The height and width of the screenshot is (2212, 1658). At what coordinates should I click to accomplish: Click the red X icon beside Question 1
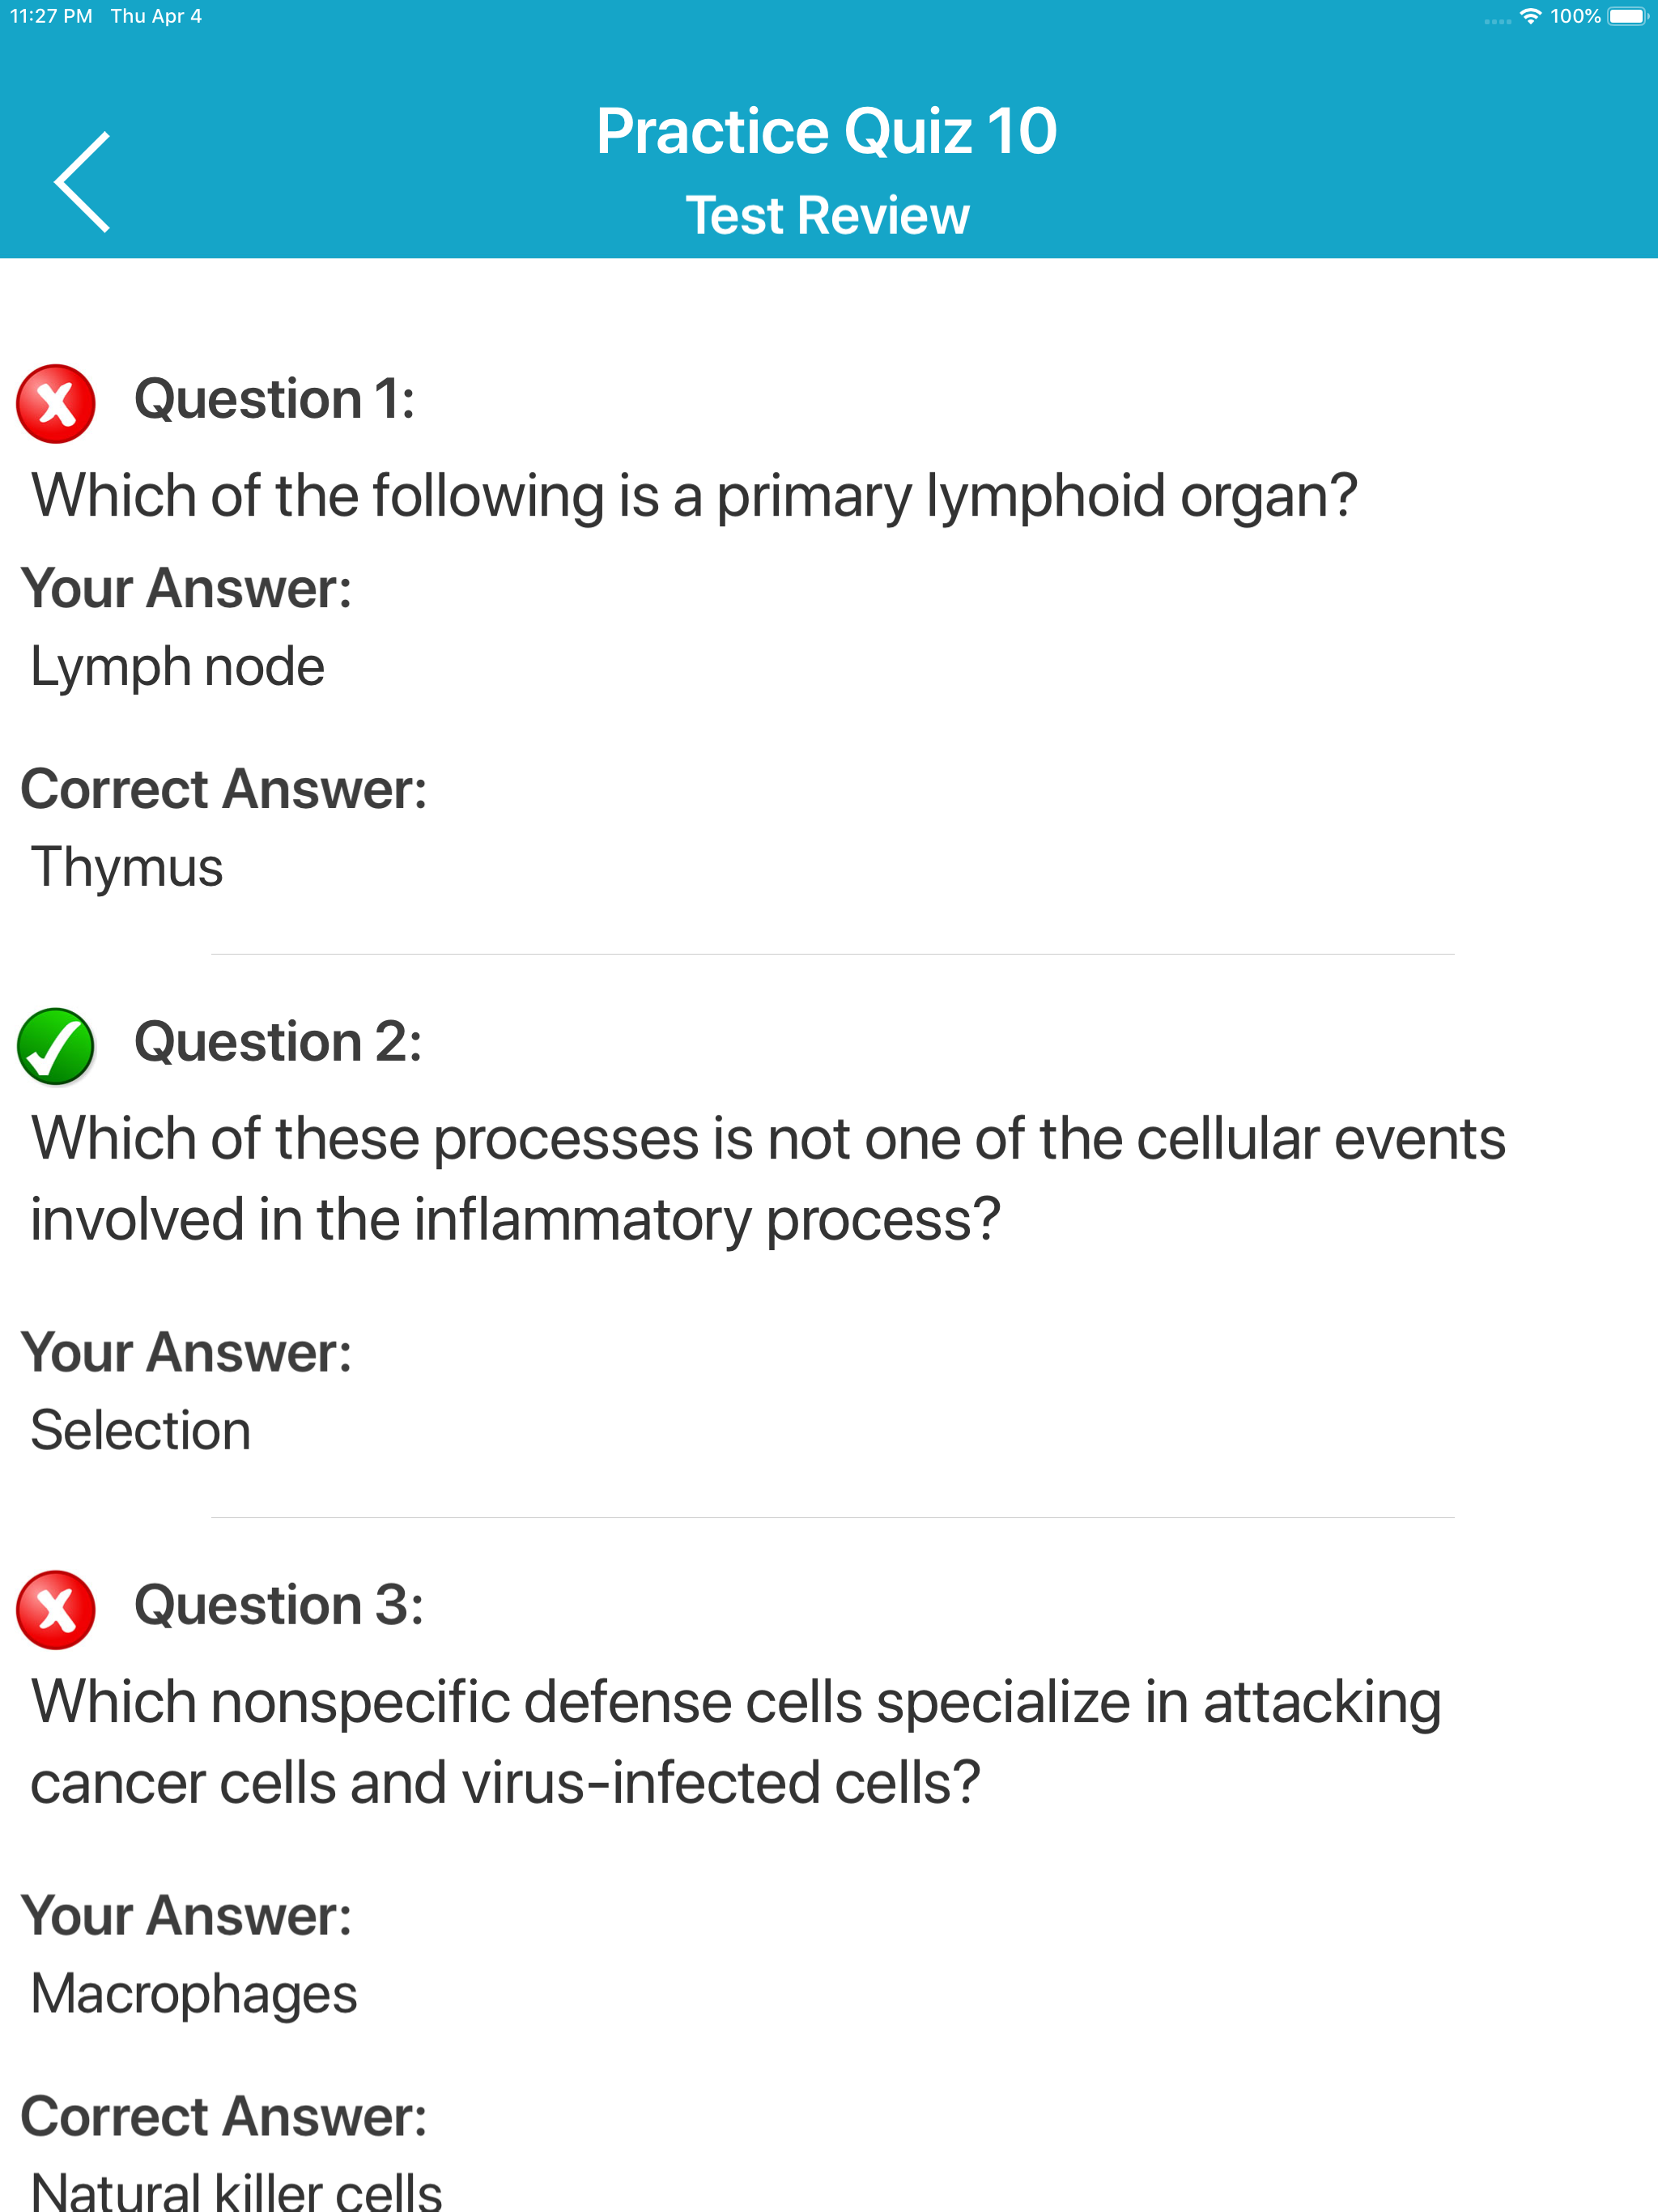(x=56, y=404)
